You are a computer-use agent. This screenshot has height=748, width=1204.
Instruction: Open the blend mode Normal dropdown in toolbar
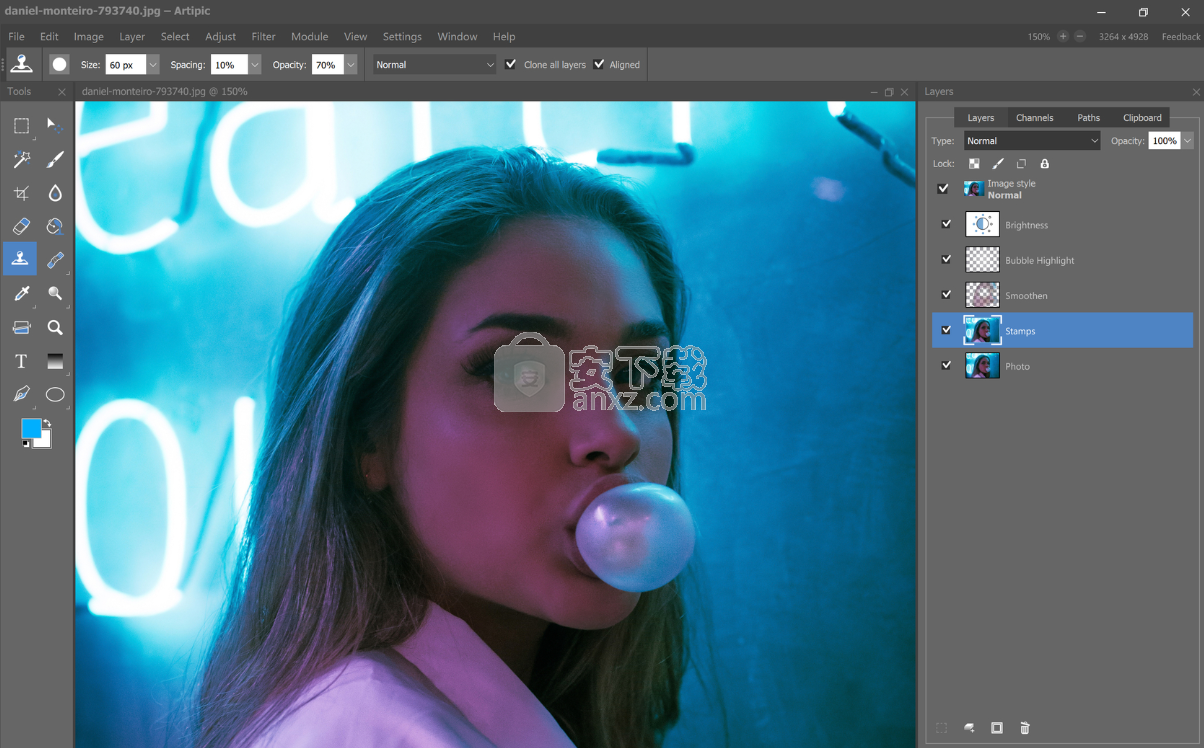(435, 64)
